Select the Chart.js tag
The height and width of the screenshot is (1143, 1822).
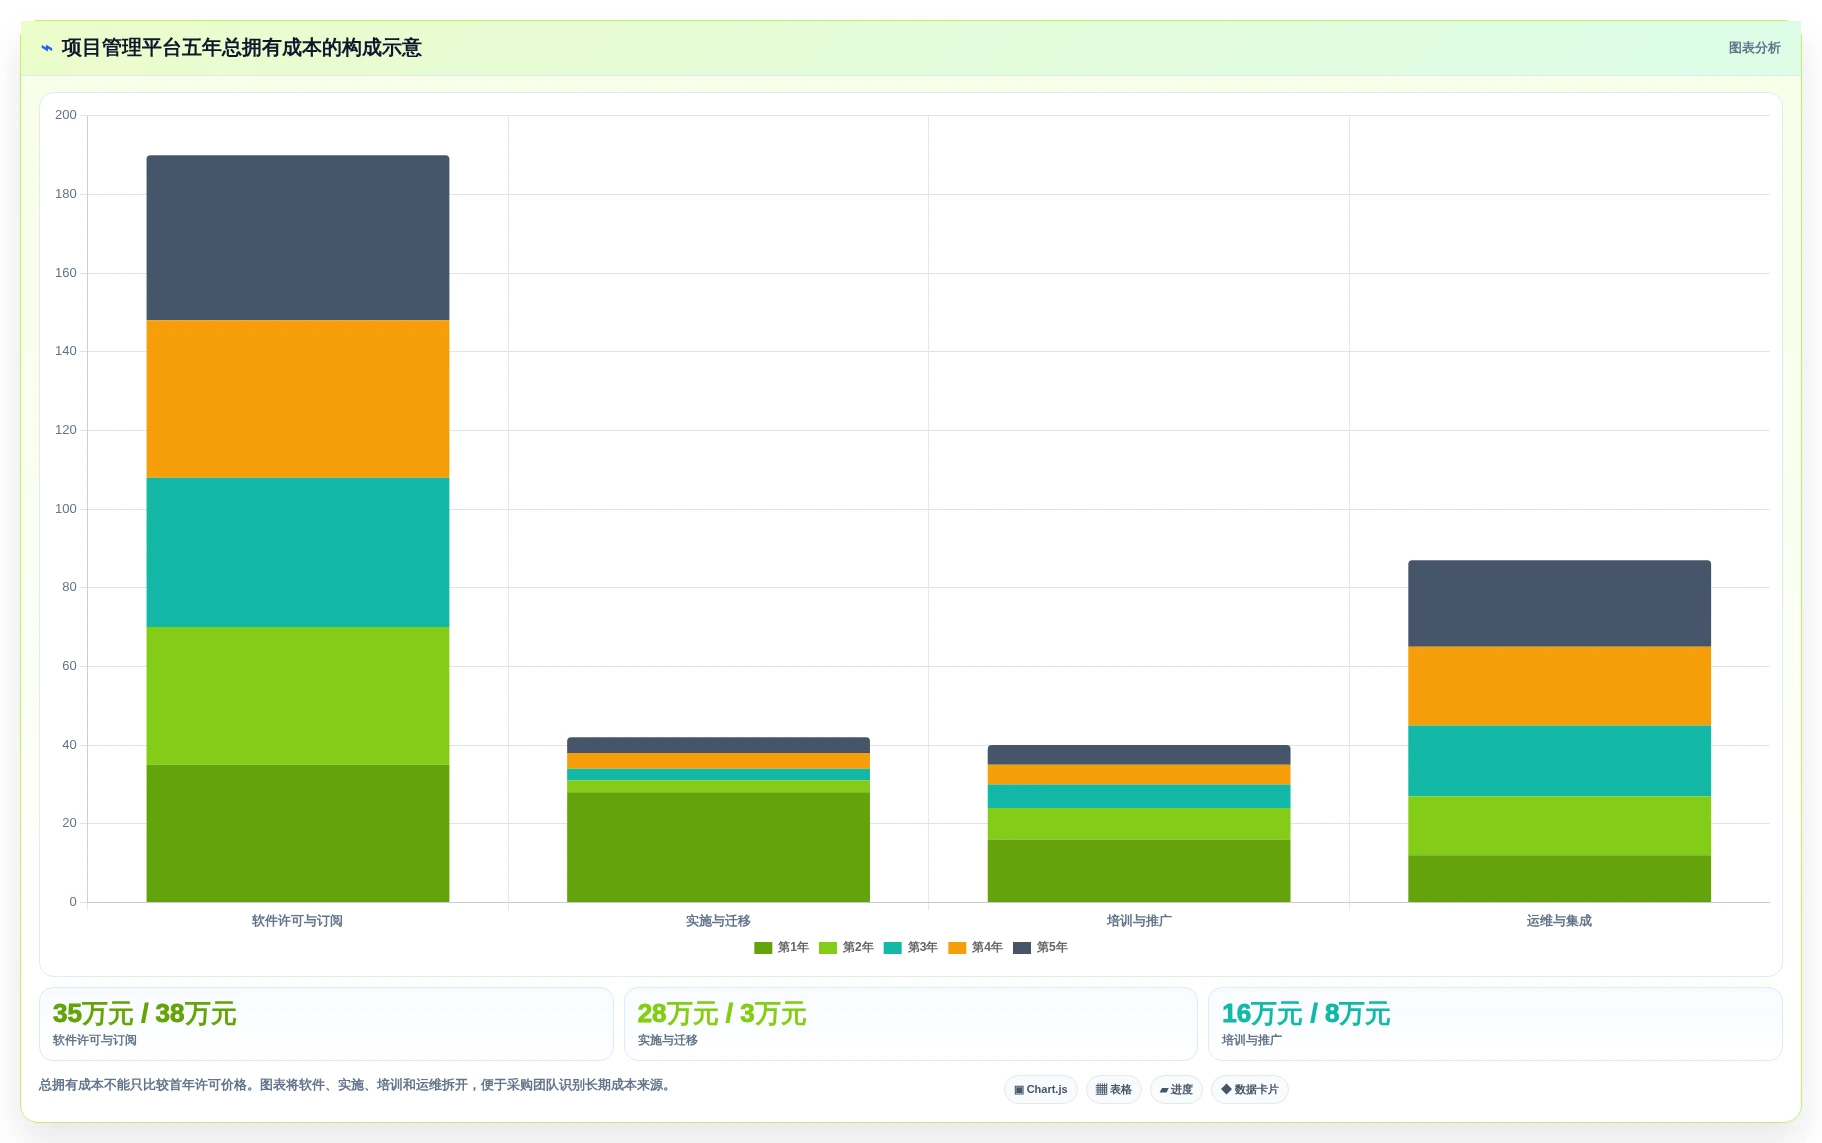pyautogui.click(x=1040, y=1089)
